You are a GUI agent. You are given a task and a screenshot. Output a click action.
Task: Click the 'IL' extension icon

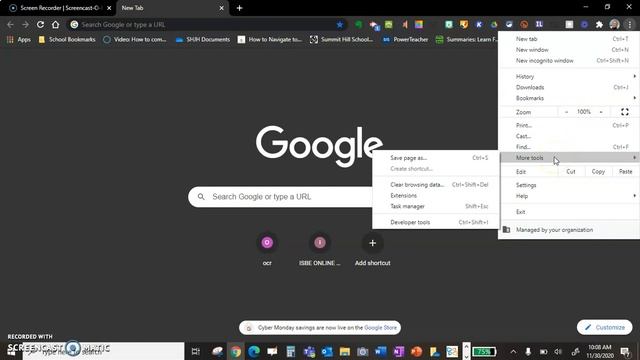[539, 24]
